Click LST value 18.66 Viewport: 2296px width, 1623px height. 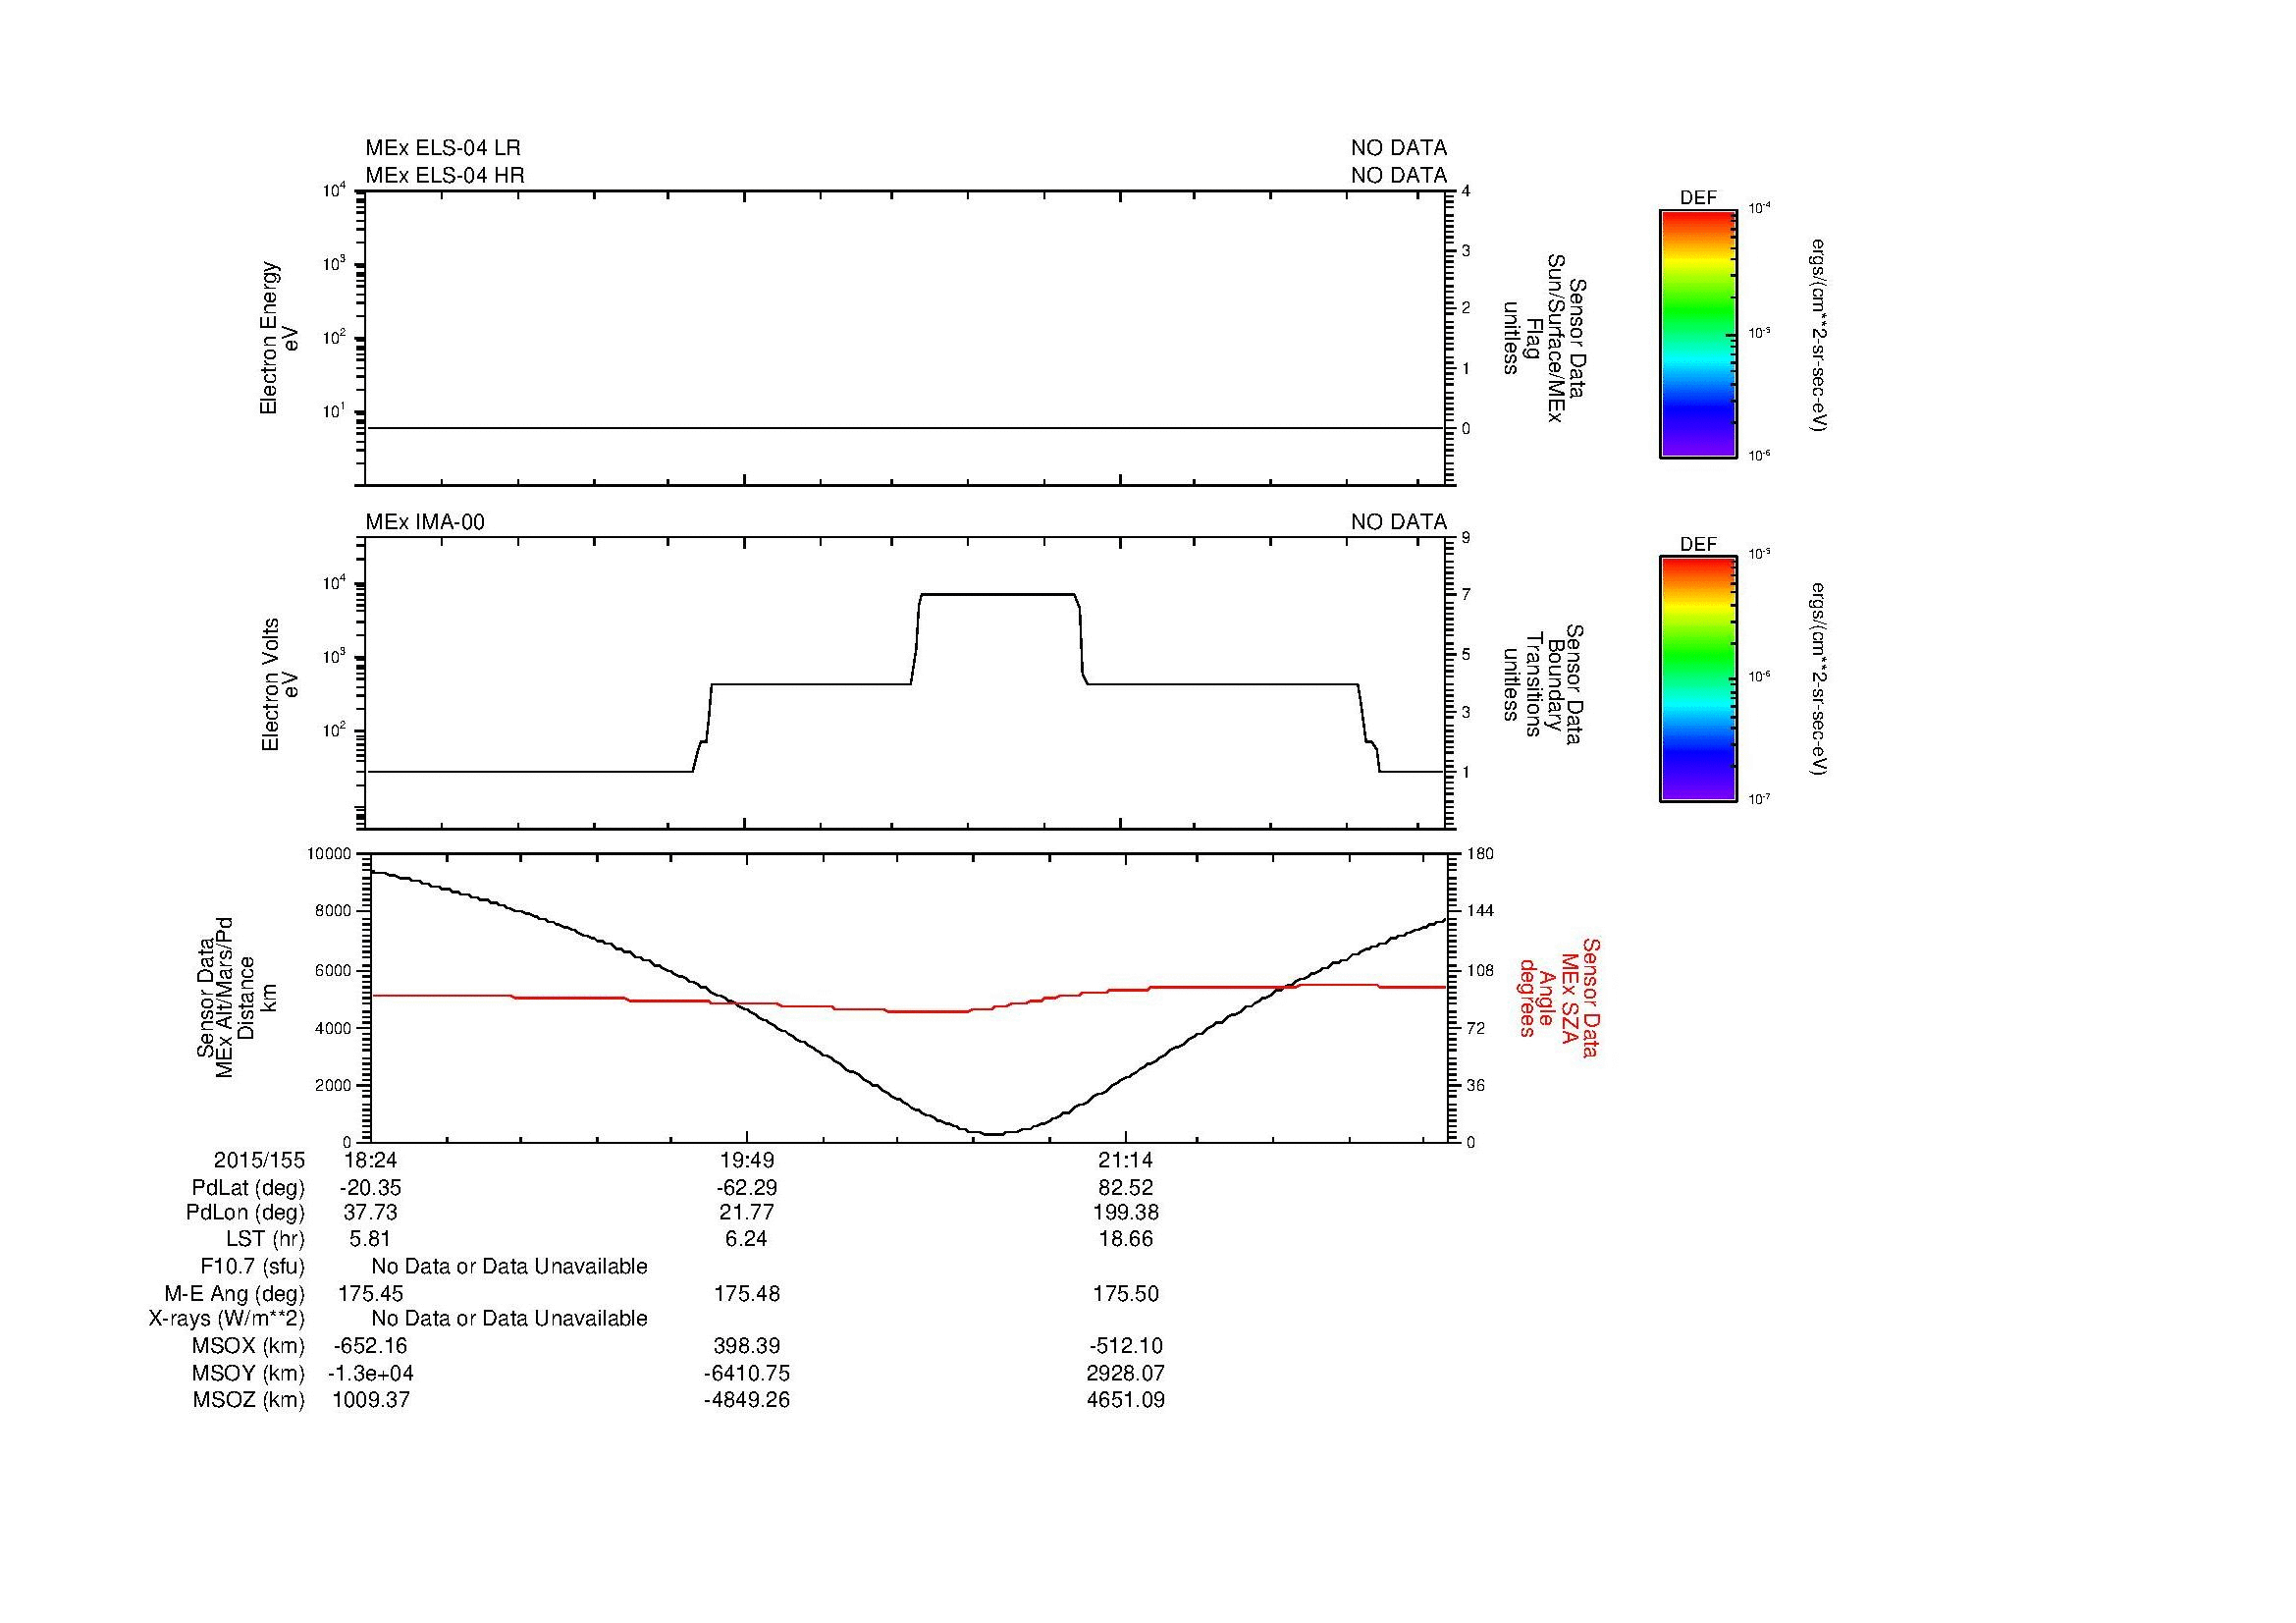(x=1126, y=1238)
